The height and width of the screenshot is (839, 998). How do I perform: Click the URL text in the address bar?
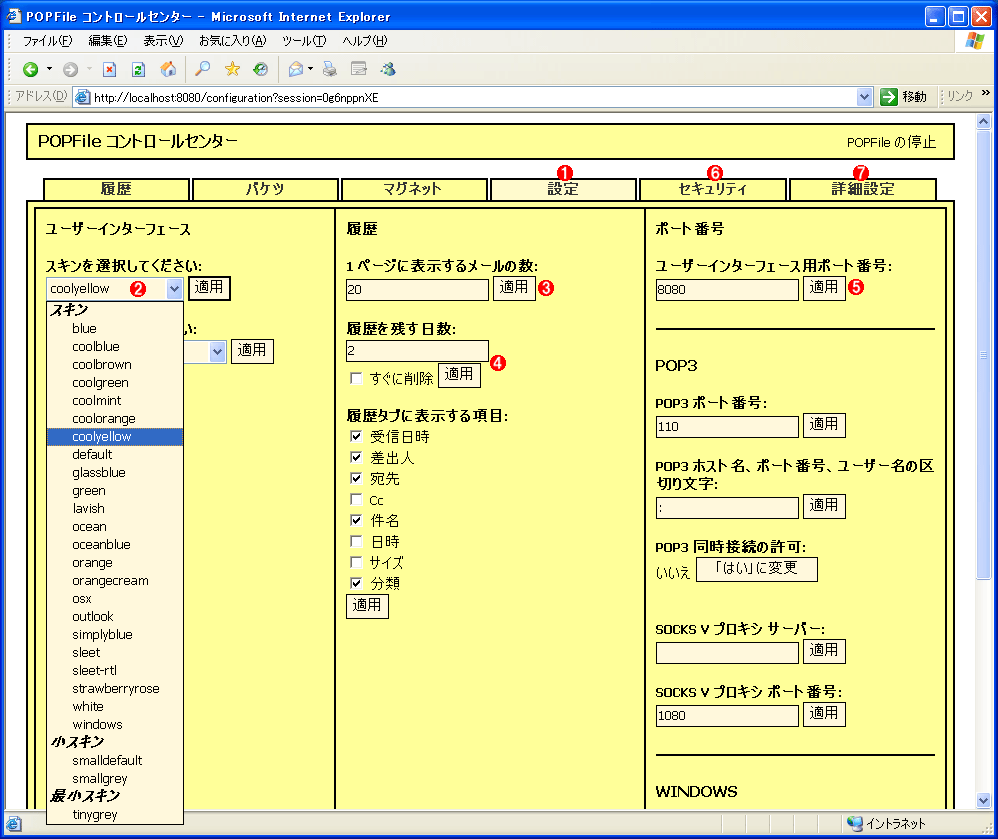236,97
